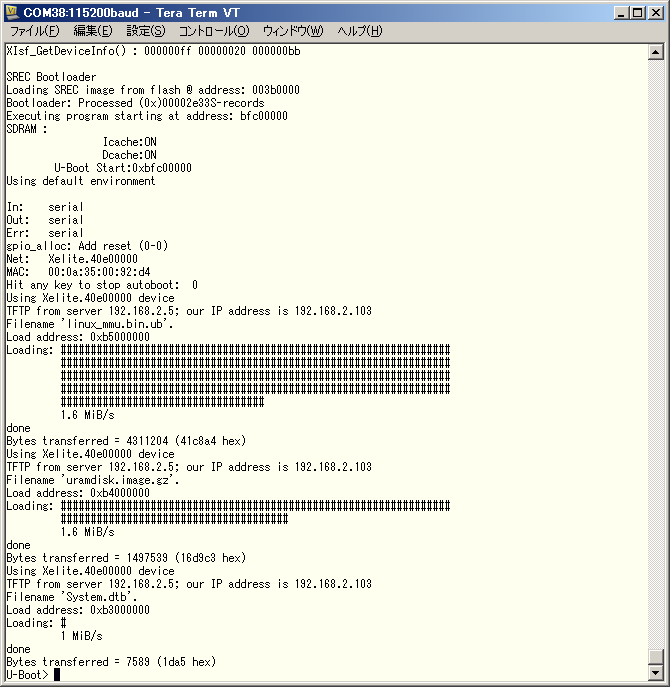Click the U-Boot> prompt cursor
The height and width of the screenshot is (687, 670).
click(57, 675)
